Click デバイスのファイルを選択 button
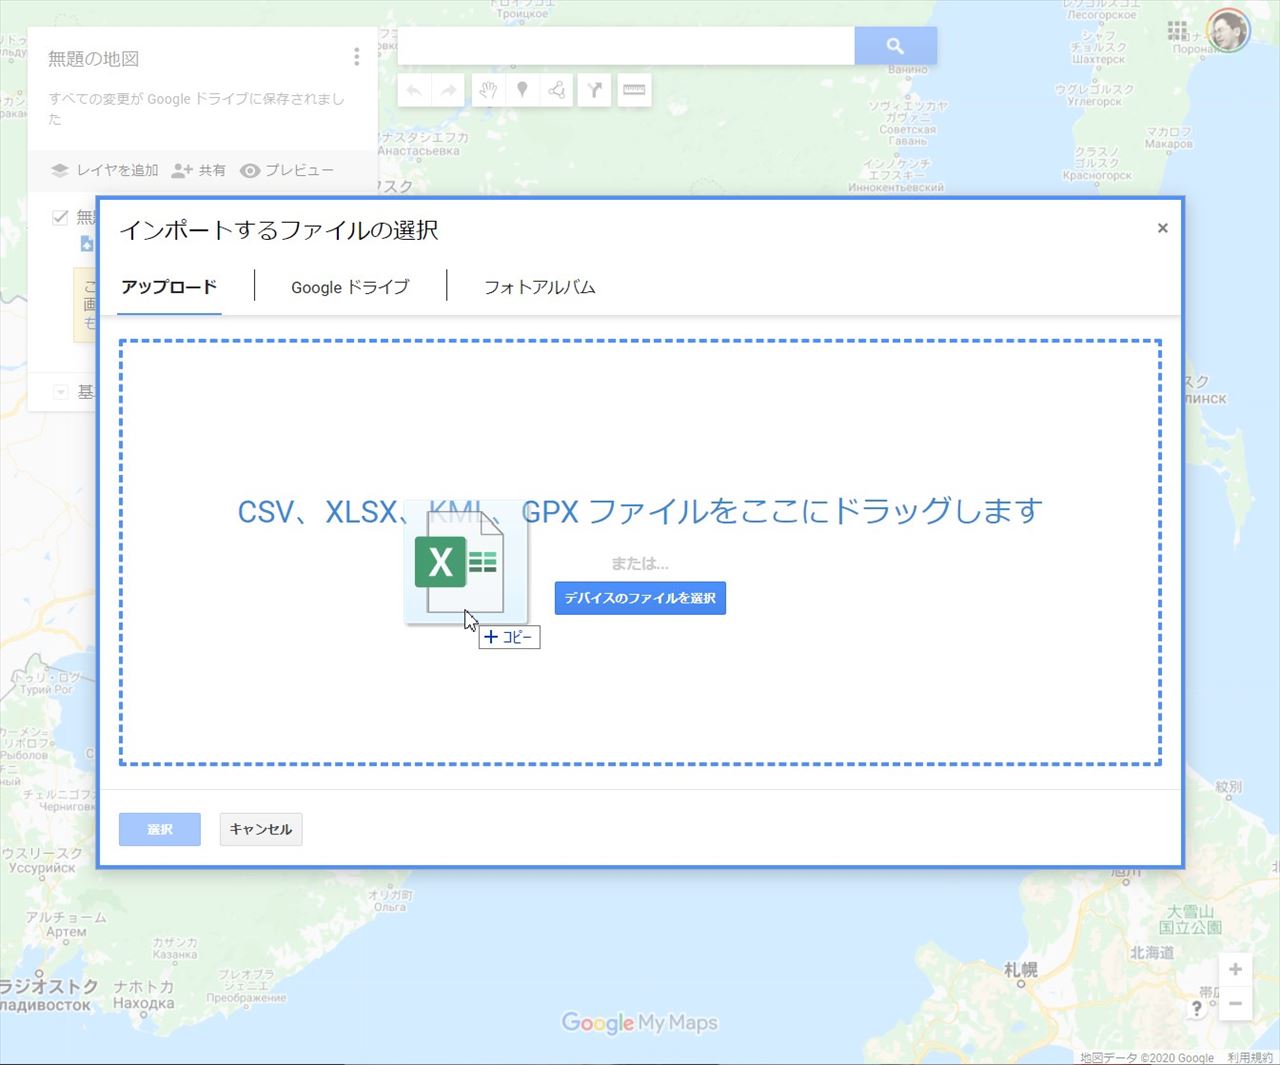1280x1065 pixels. point(640,598)
